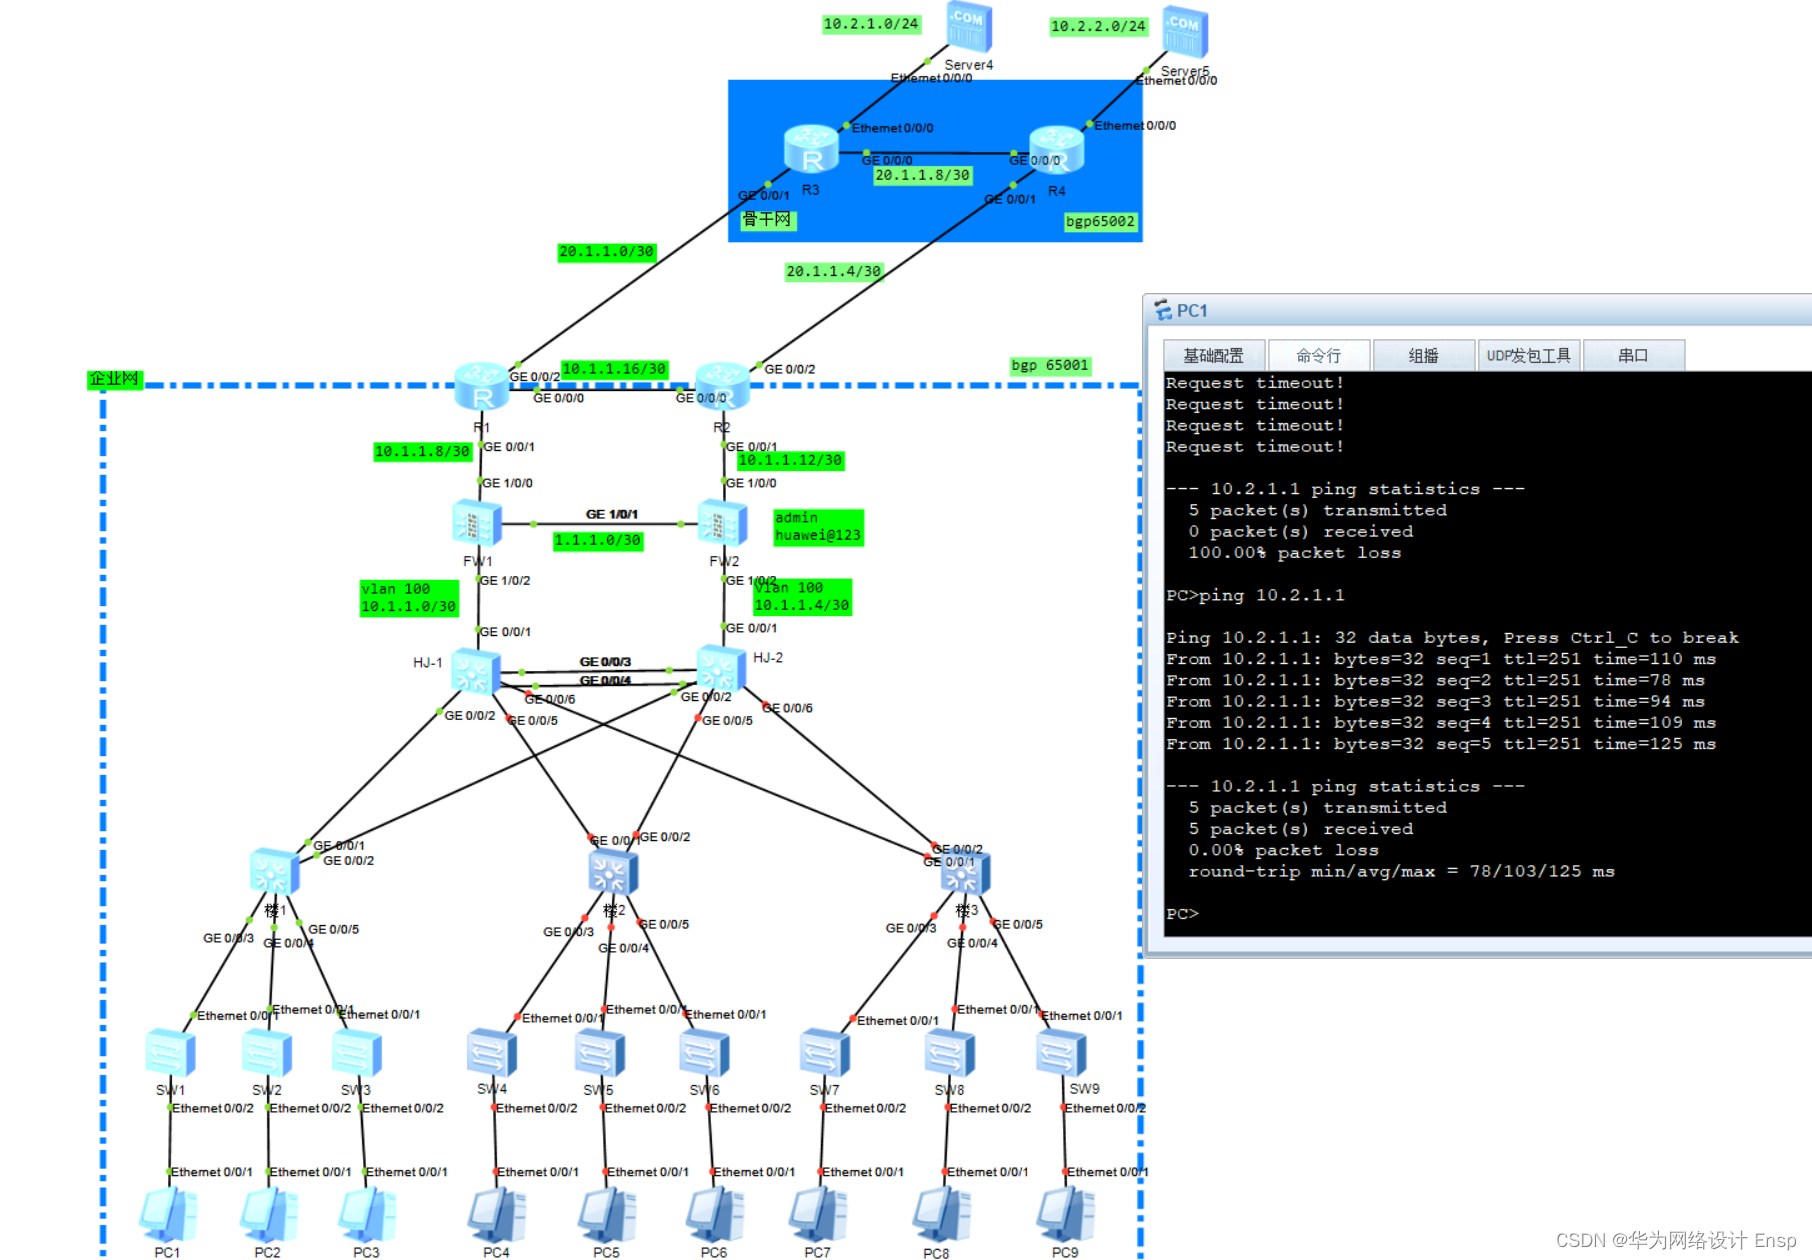The height and width of the screenshot is (1260, 1812).
Task: Click the bgp 65001 label
Action: tap(1050, 365)
